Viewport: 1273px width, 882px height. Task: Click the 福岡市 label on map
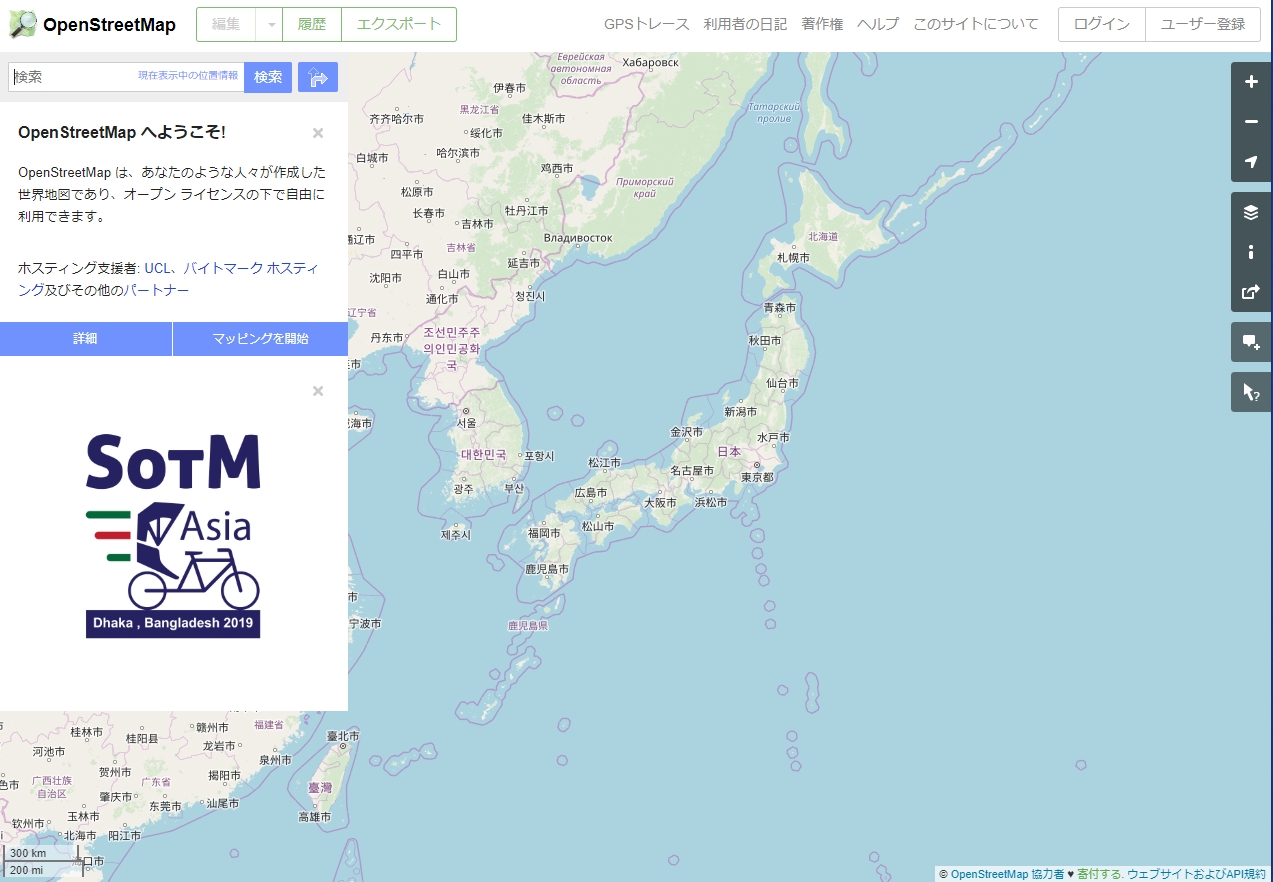click(x=544, y=533)
